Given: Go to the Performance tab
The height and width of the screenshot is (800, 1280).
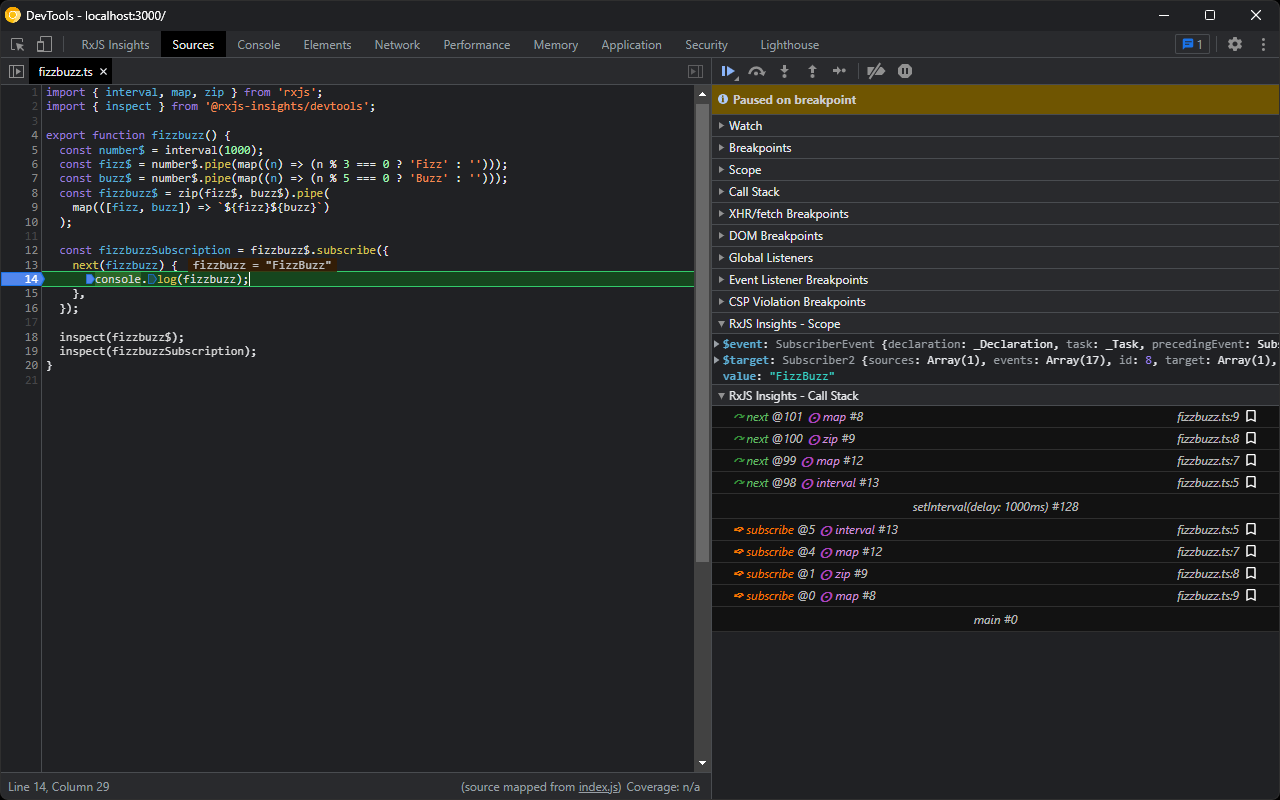Looking at the screenshot, I should (x=477, y=45).
